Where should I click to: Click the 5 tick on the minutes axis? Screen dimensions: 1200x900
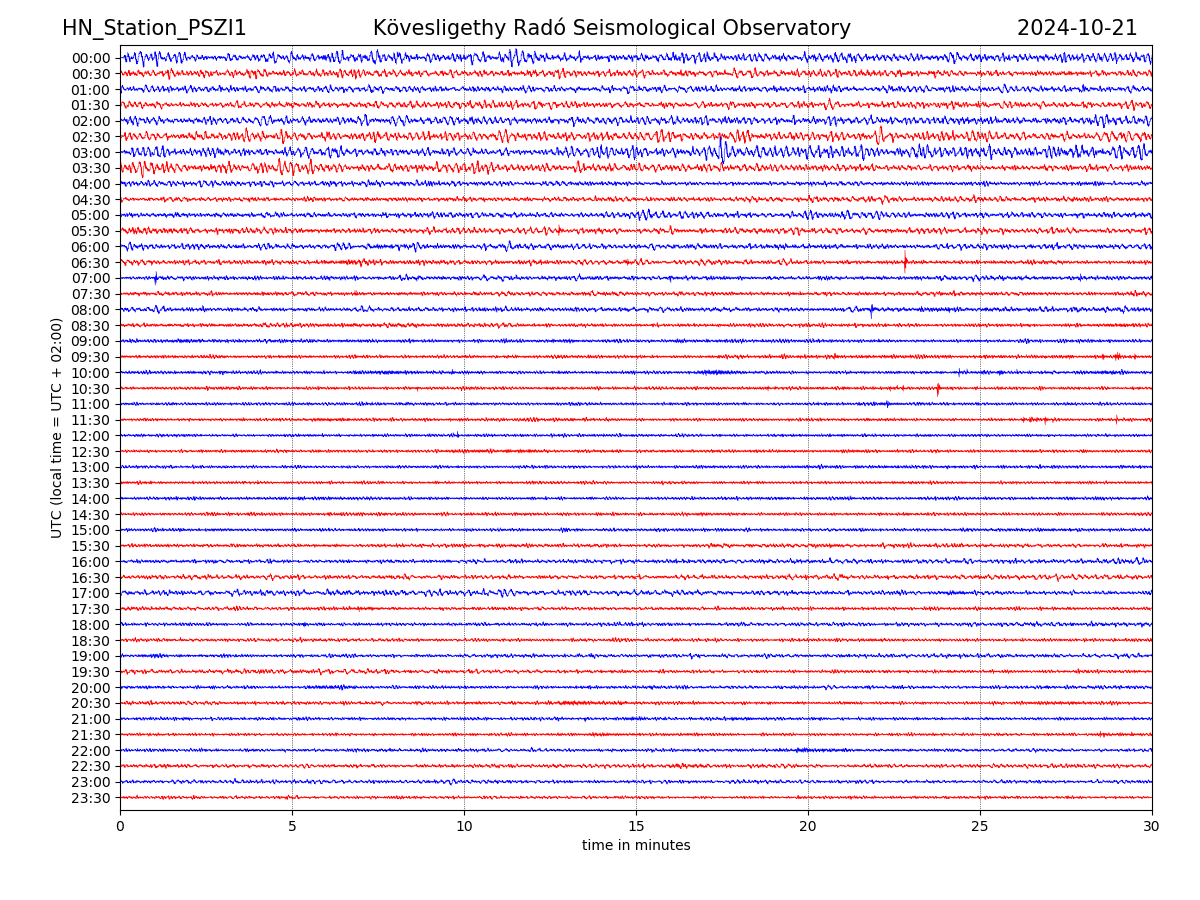click(292, 827)
